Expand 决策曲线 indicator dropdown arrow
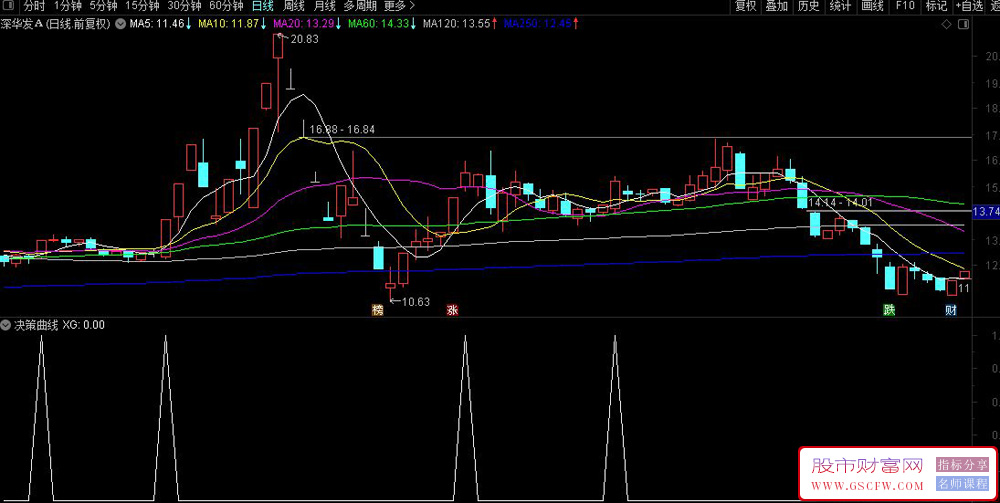Image resolution: width=1000 pixels, height=503 pixels. [x=6, y=325]
